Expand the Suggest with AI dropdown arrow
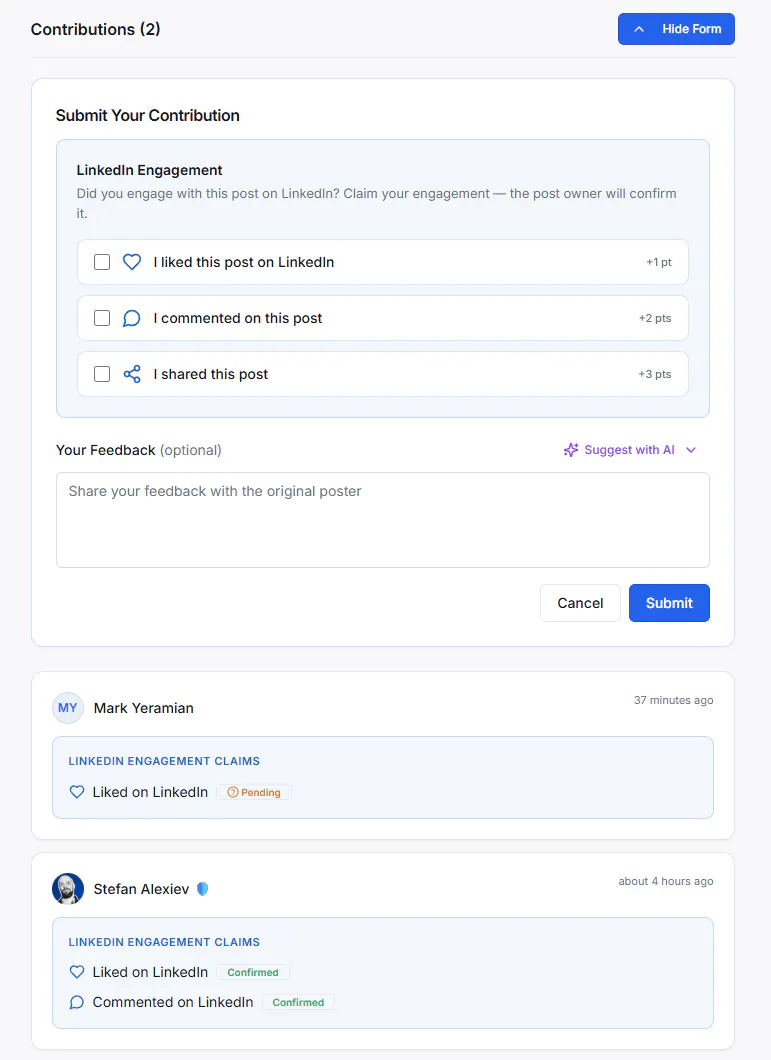 691,450
